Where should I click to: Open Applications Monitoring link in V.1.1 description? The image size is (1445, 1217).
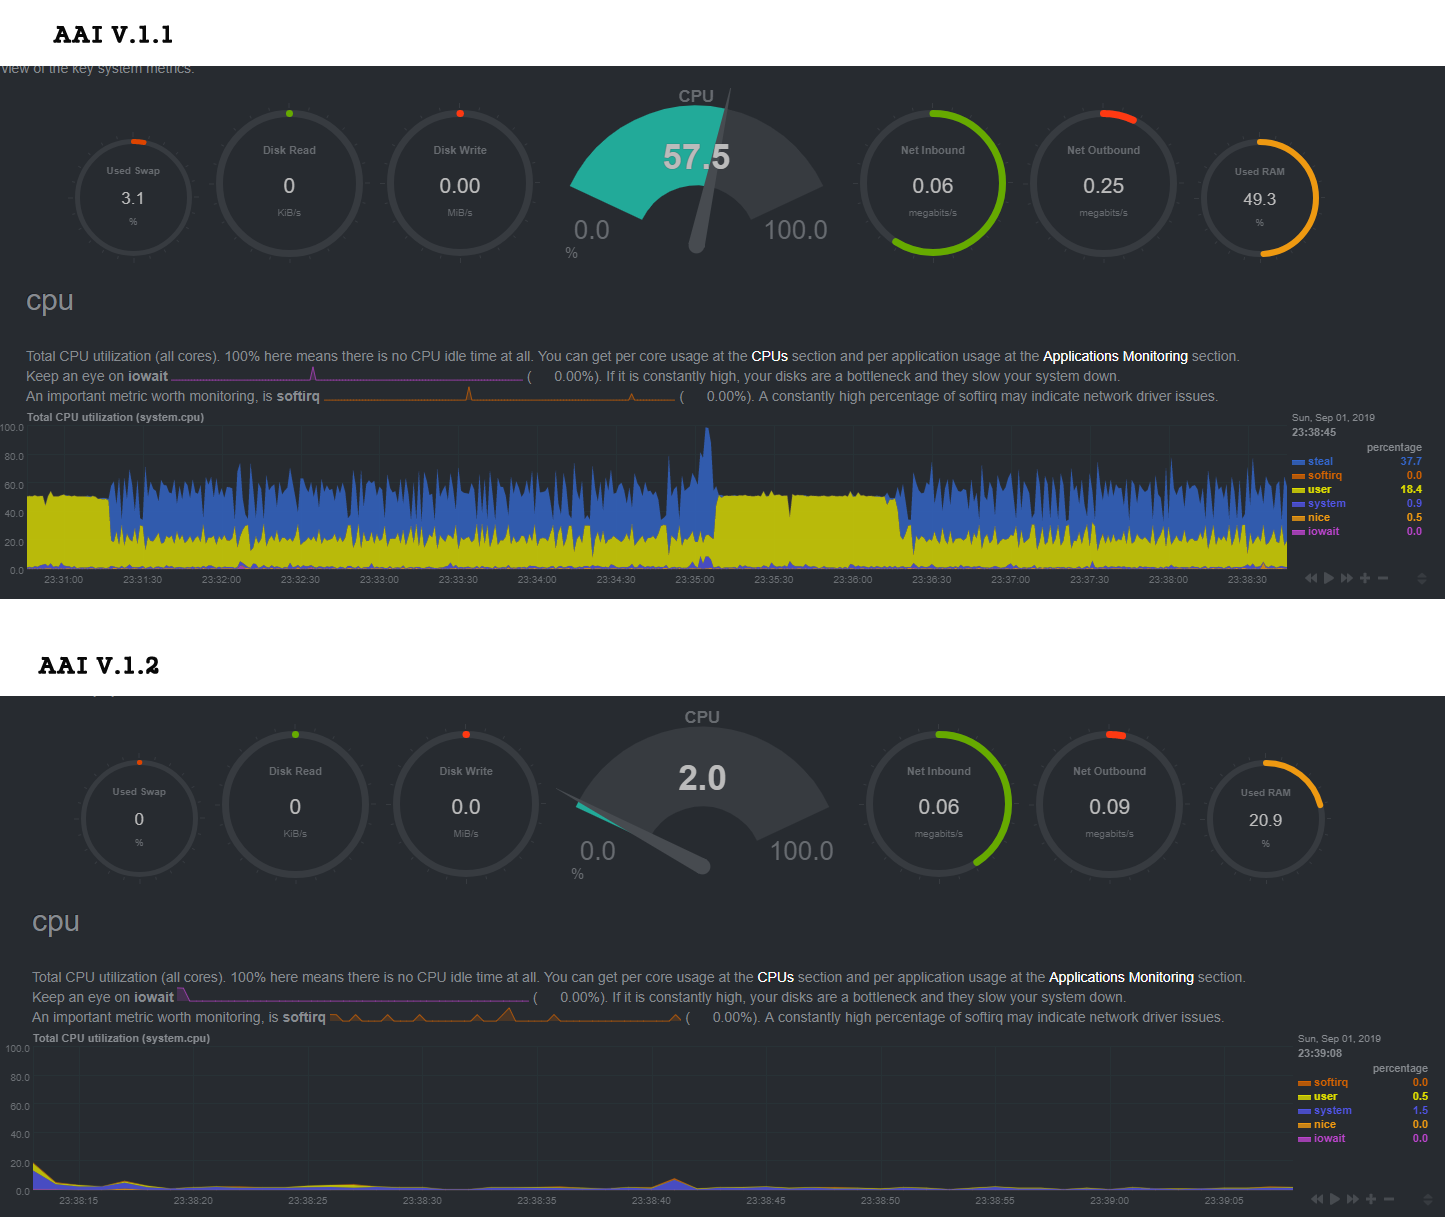click(x=1115, y=356)
